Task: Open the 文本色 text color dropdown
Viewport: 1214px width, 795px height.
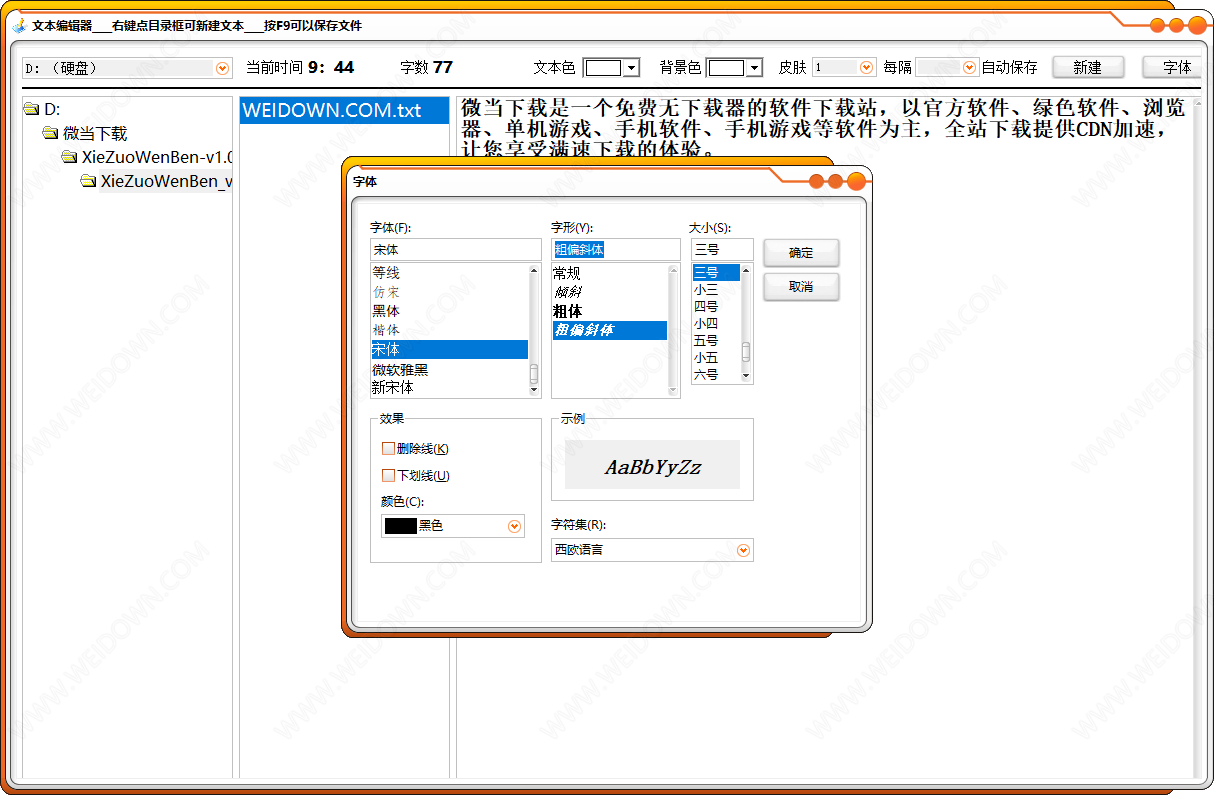Action: point(631,68)
